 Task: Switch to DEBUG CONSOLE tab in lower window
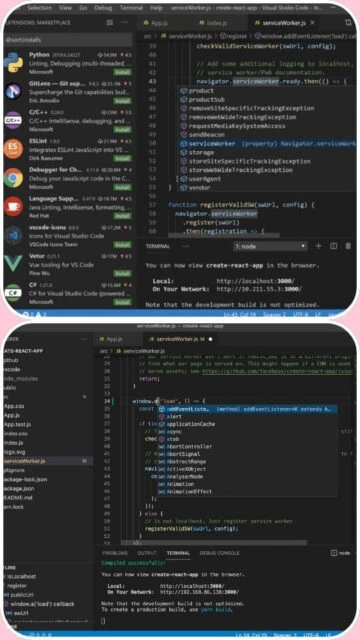(x=220, y=553)
